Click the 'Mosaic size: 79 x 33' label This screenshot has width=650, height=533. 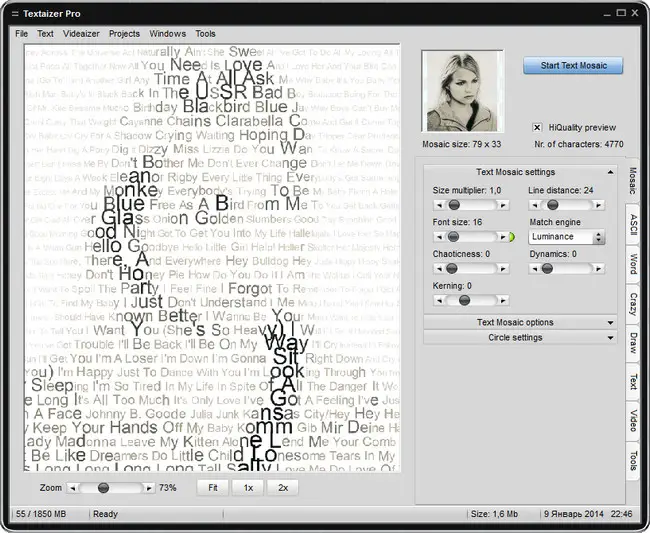coord(461,144)
